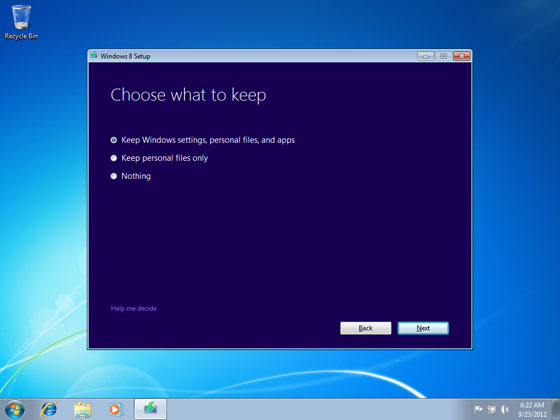Click the volume speaker tray icon
Viewport: 560px width, 420px height.
coord(505,409)
